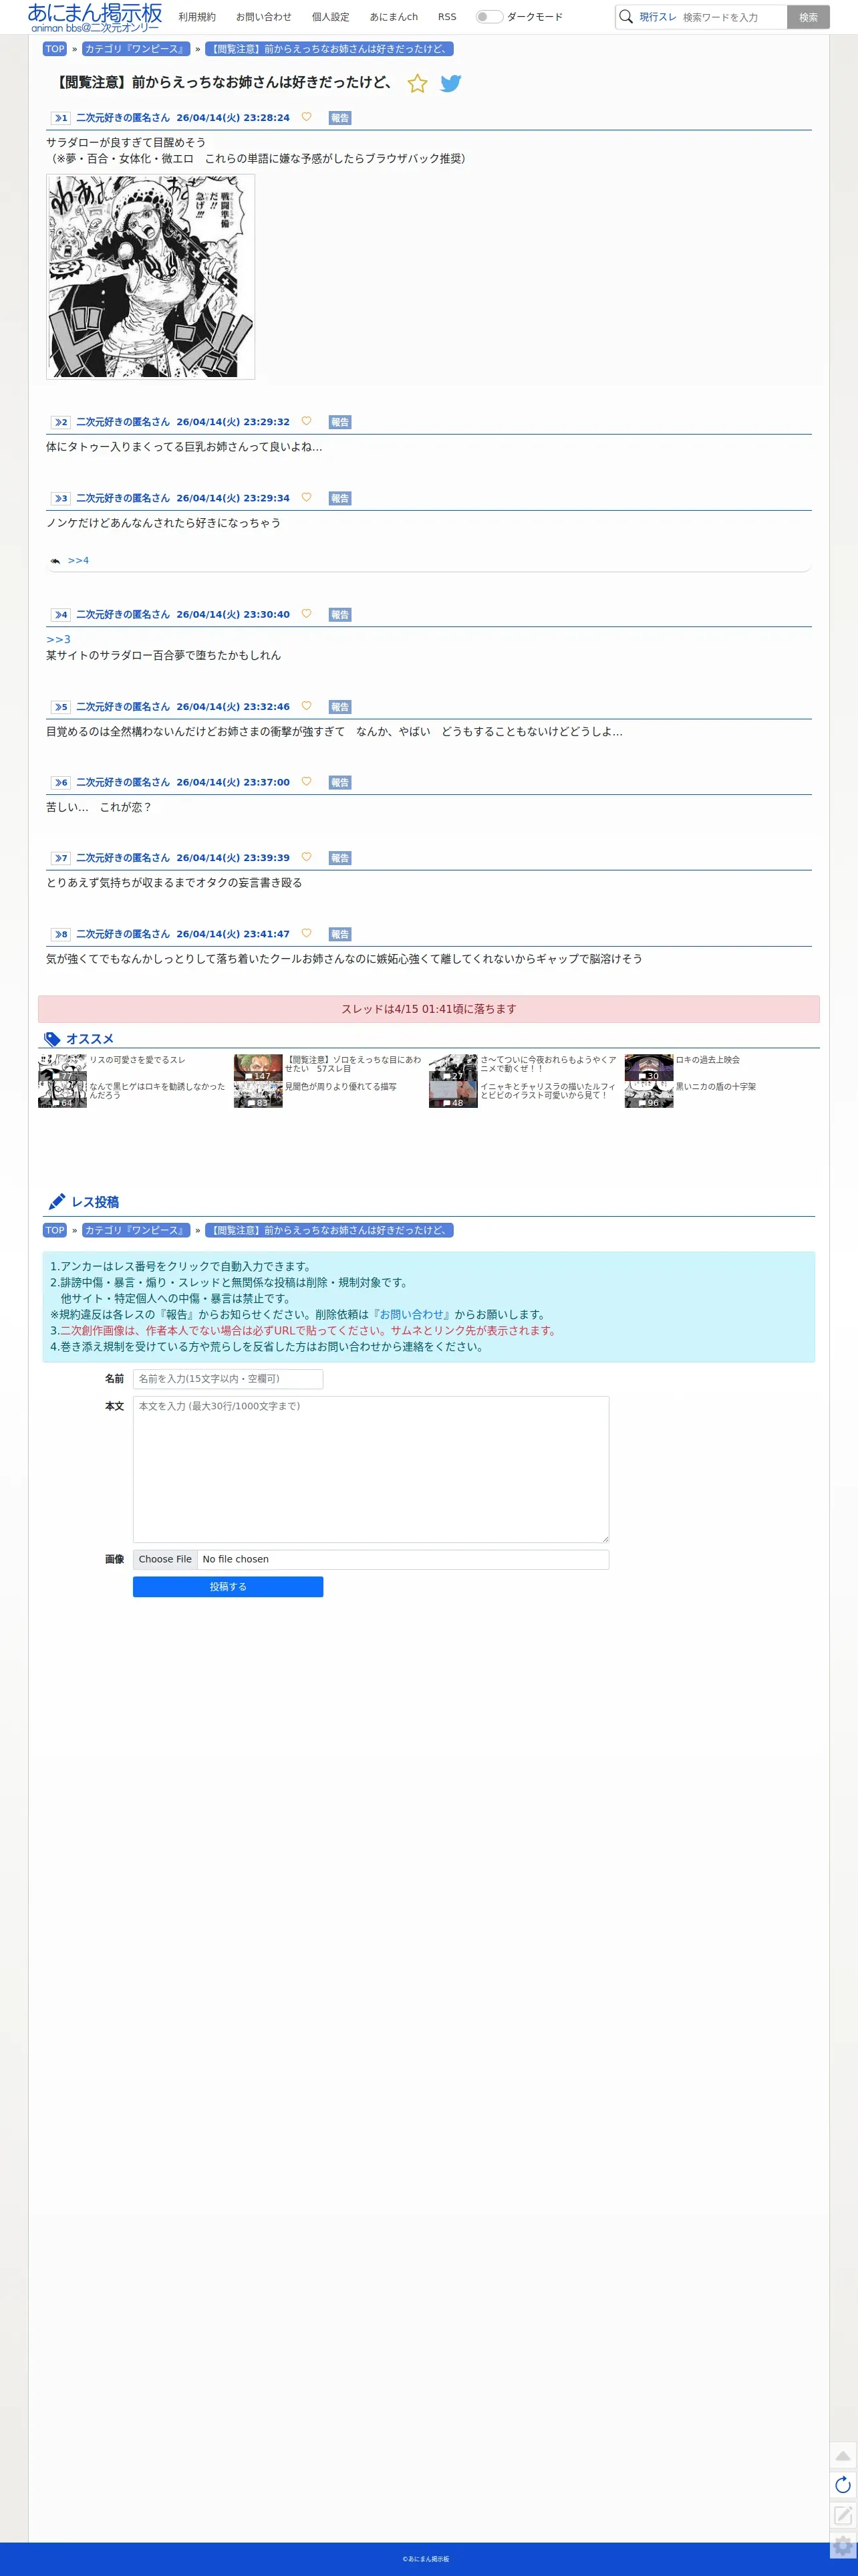This screenshot has height=2576, width=858.
Task: Submit the reply with 投稿する
Action: tap(228, 1587)
